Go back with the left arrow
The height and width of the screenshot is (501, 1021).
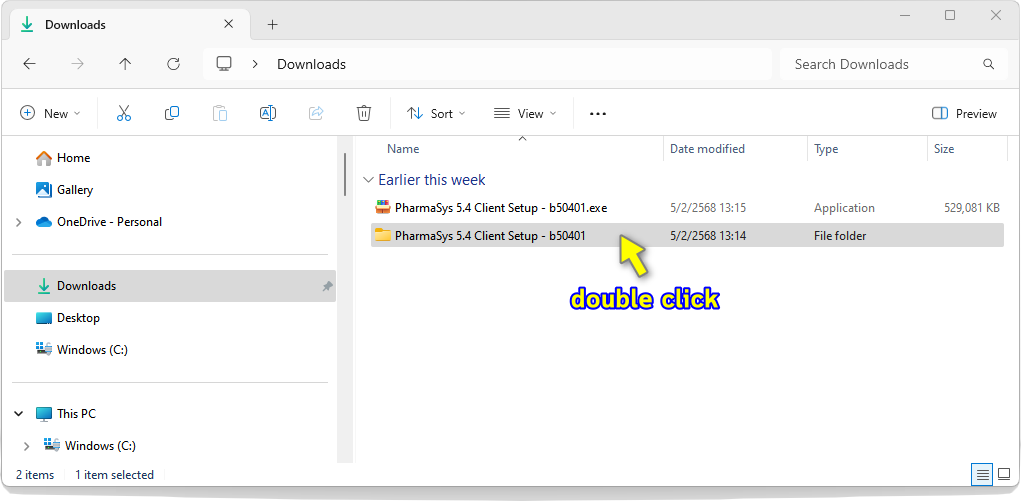[29, 64]
